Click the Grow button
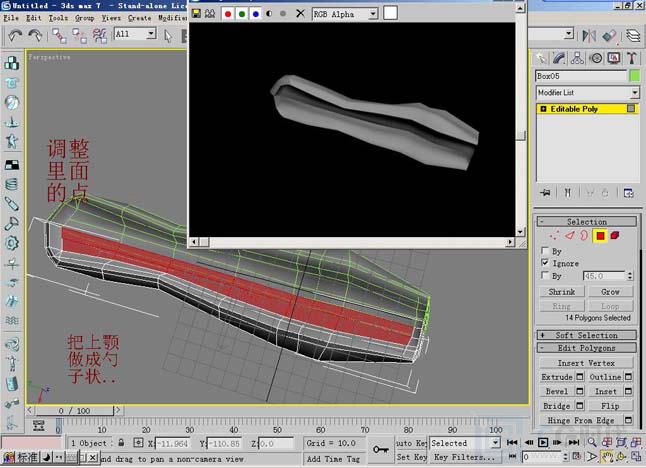Screen dimensions: 646x468 (x=610, y=292)
